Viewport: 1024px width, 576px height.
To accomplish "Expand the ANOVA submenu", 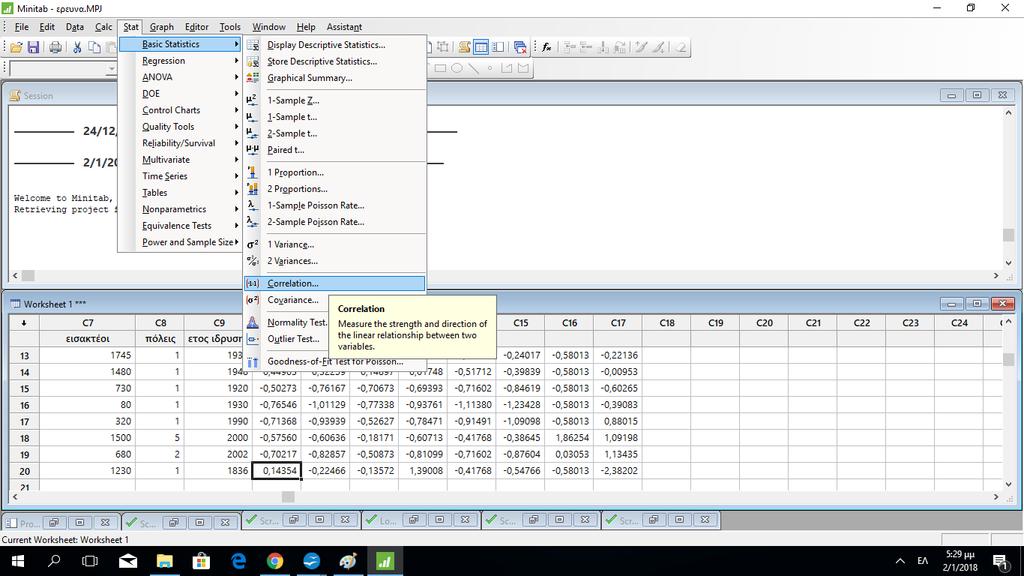I will (180, 77).
